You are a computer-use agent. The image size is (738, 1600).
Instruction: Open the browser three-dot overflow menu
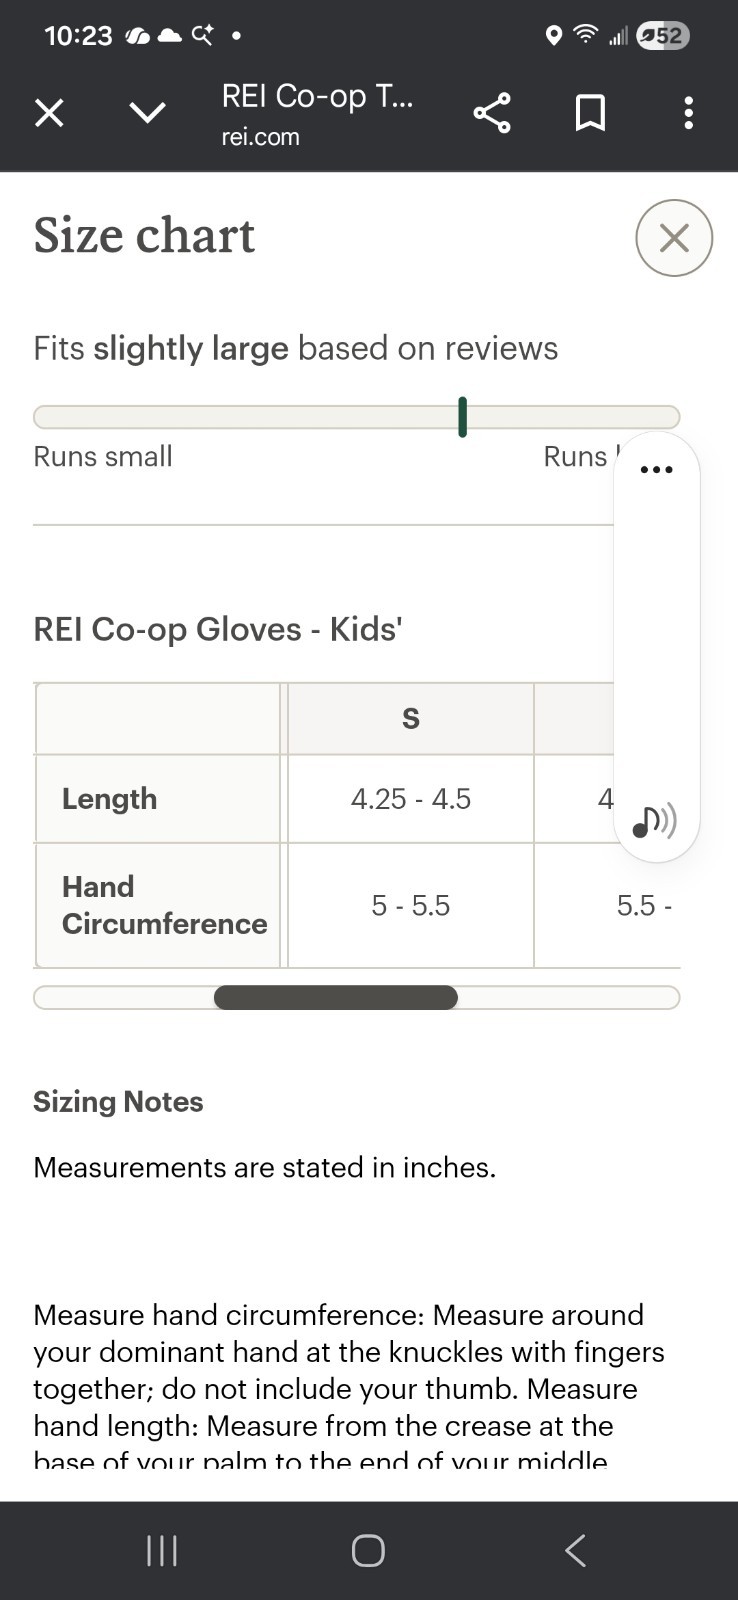(x=688, y=113)
